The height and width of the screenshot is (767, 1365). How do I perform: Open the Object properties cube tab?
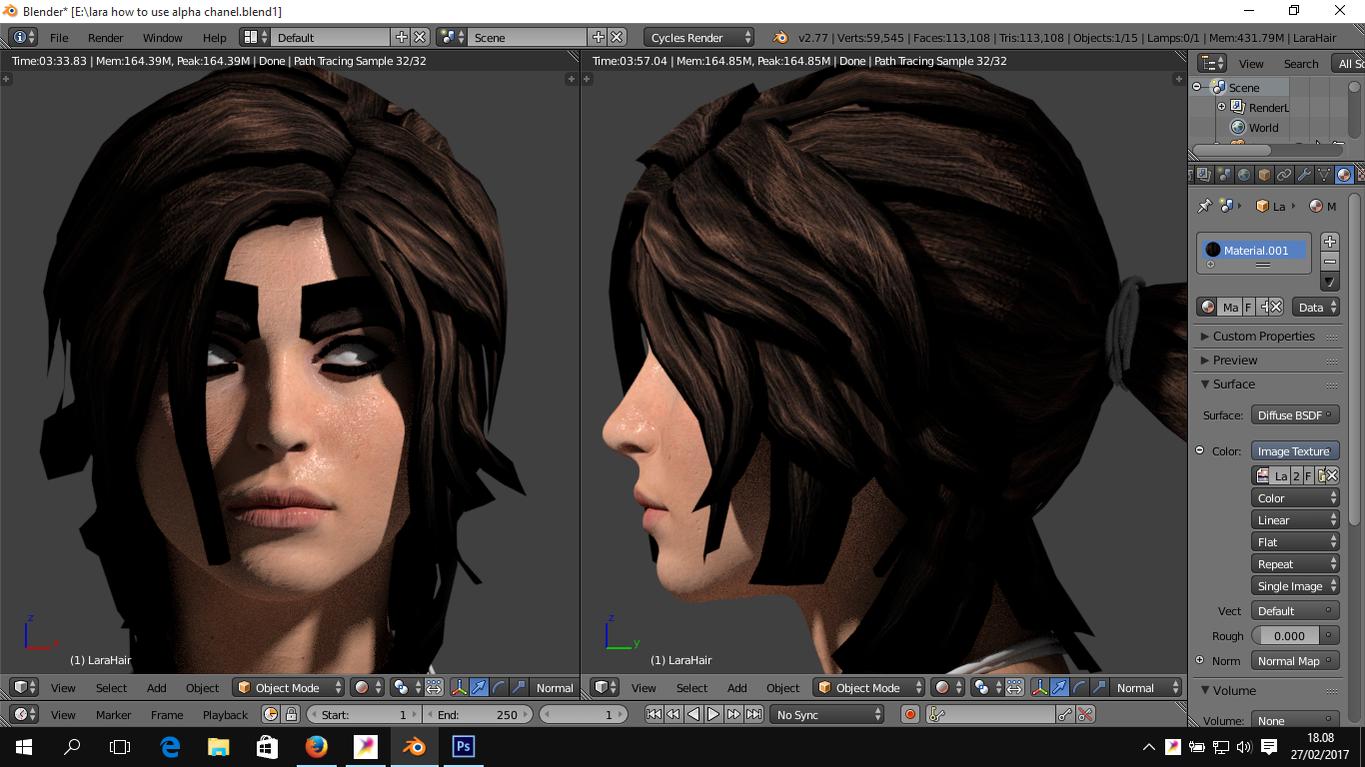tap(1264, 175)
